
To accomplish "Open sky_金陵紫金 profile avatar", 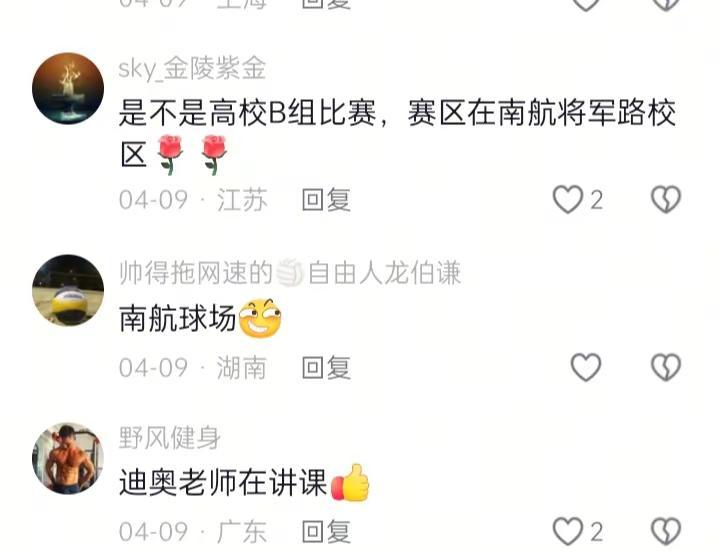I will [68, 88].
